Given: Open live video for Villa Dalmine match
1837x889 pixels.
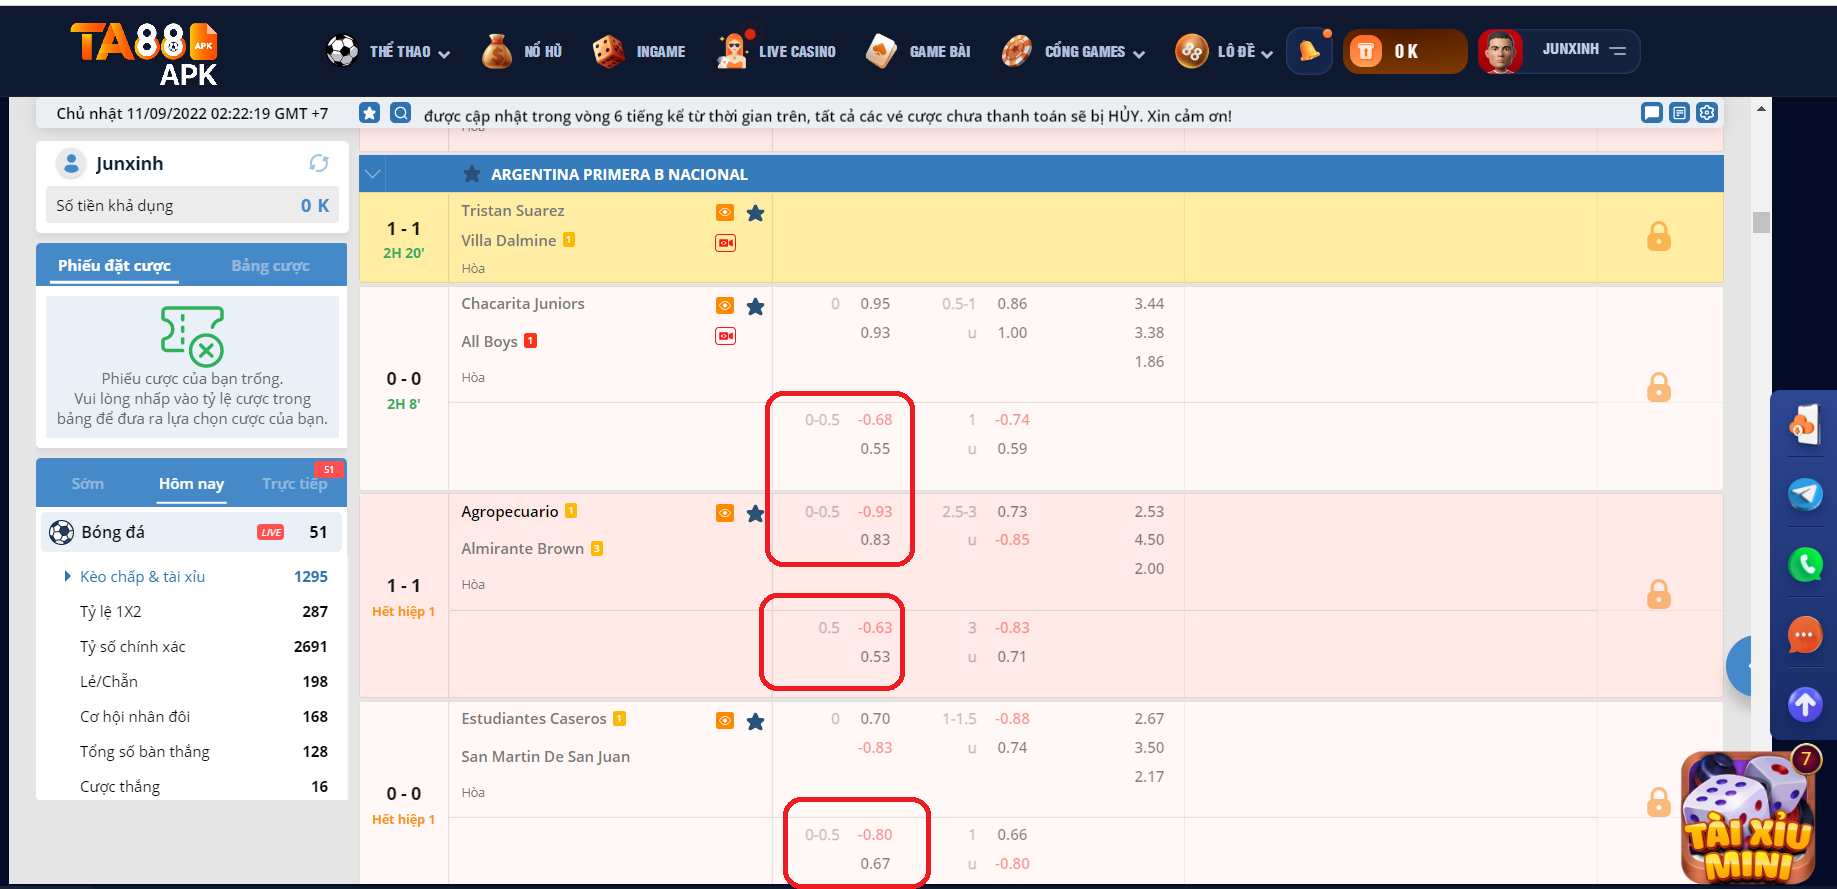Looking at the screenshot, I should point(726,243).
